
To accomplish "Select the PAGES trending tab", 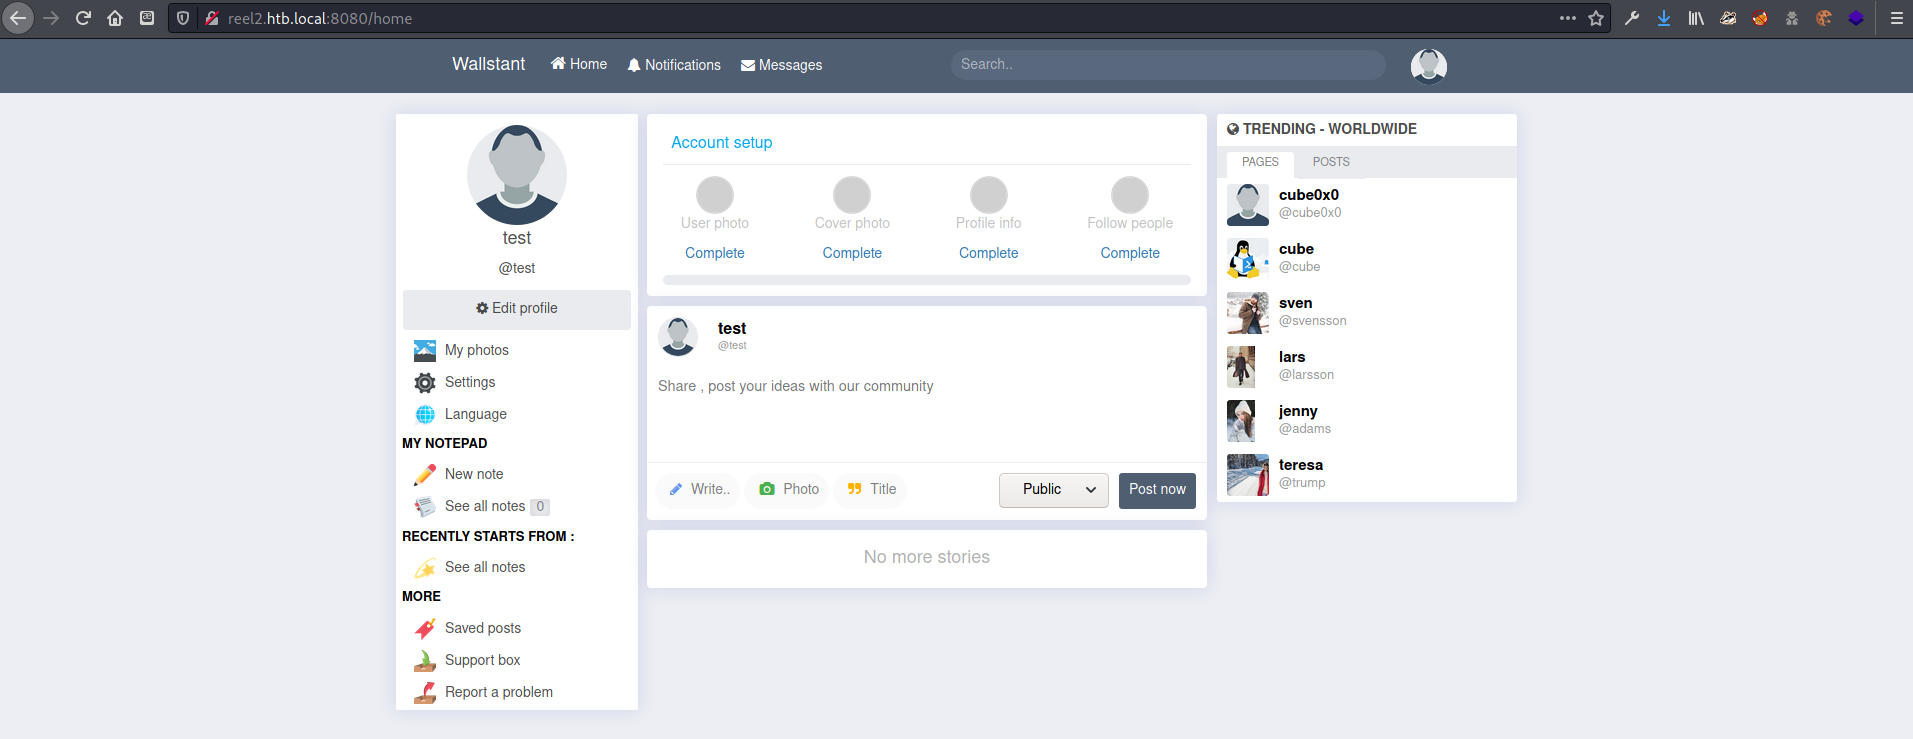I will 1259,162.
